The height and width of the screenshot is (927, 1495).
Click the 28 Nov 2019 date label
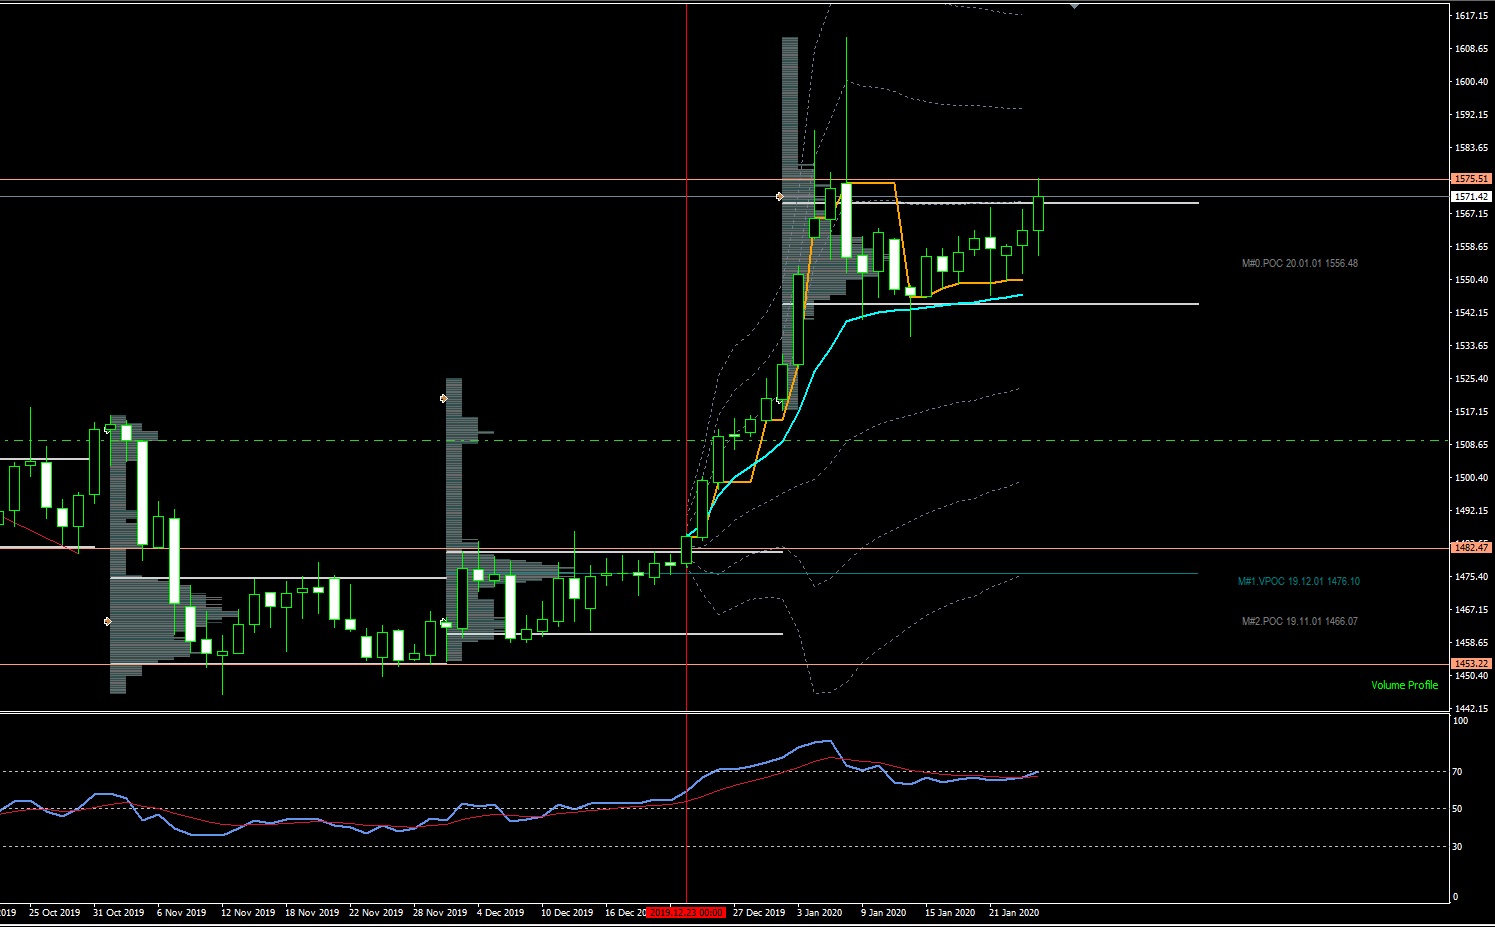(x=439, y=913)
